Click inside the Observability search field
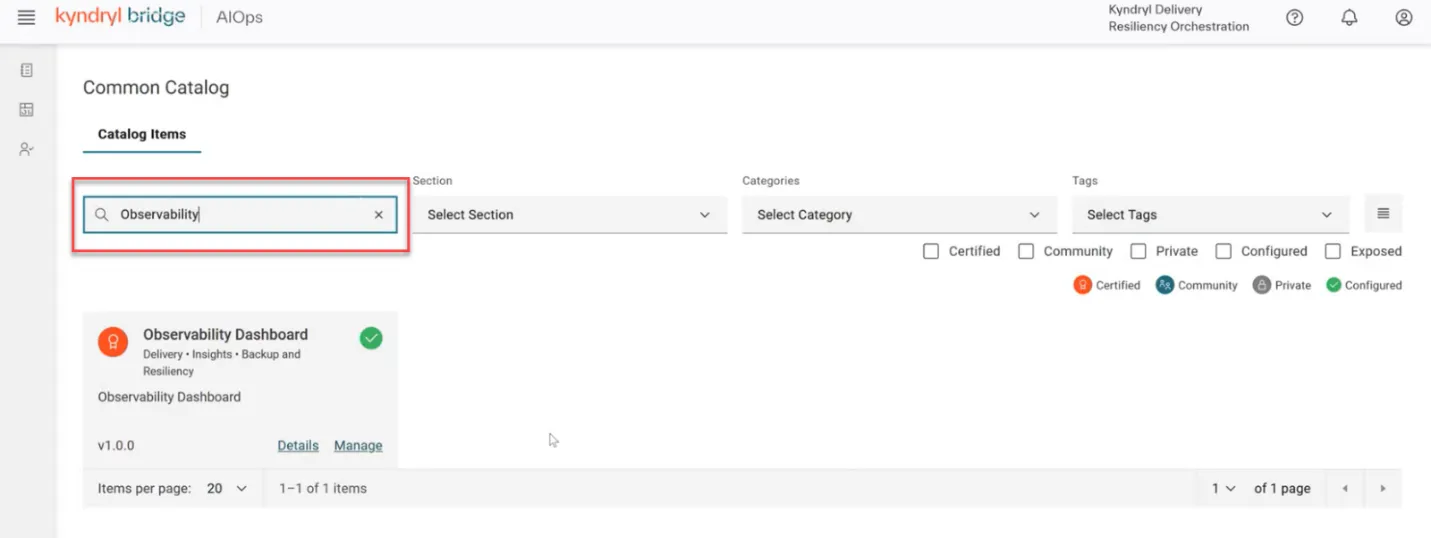The image size is (1431, 538). coord(240,215)
